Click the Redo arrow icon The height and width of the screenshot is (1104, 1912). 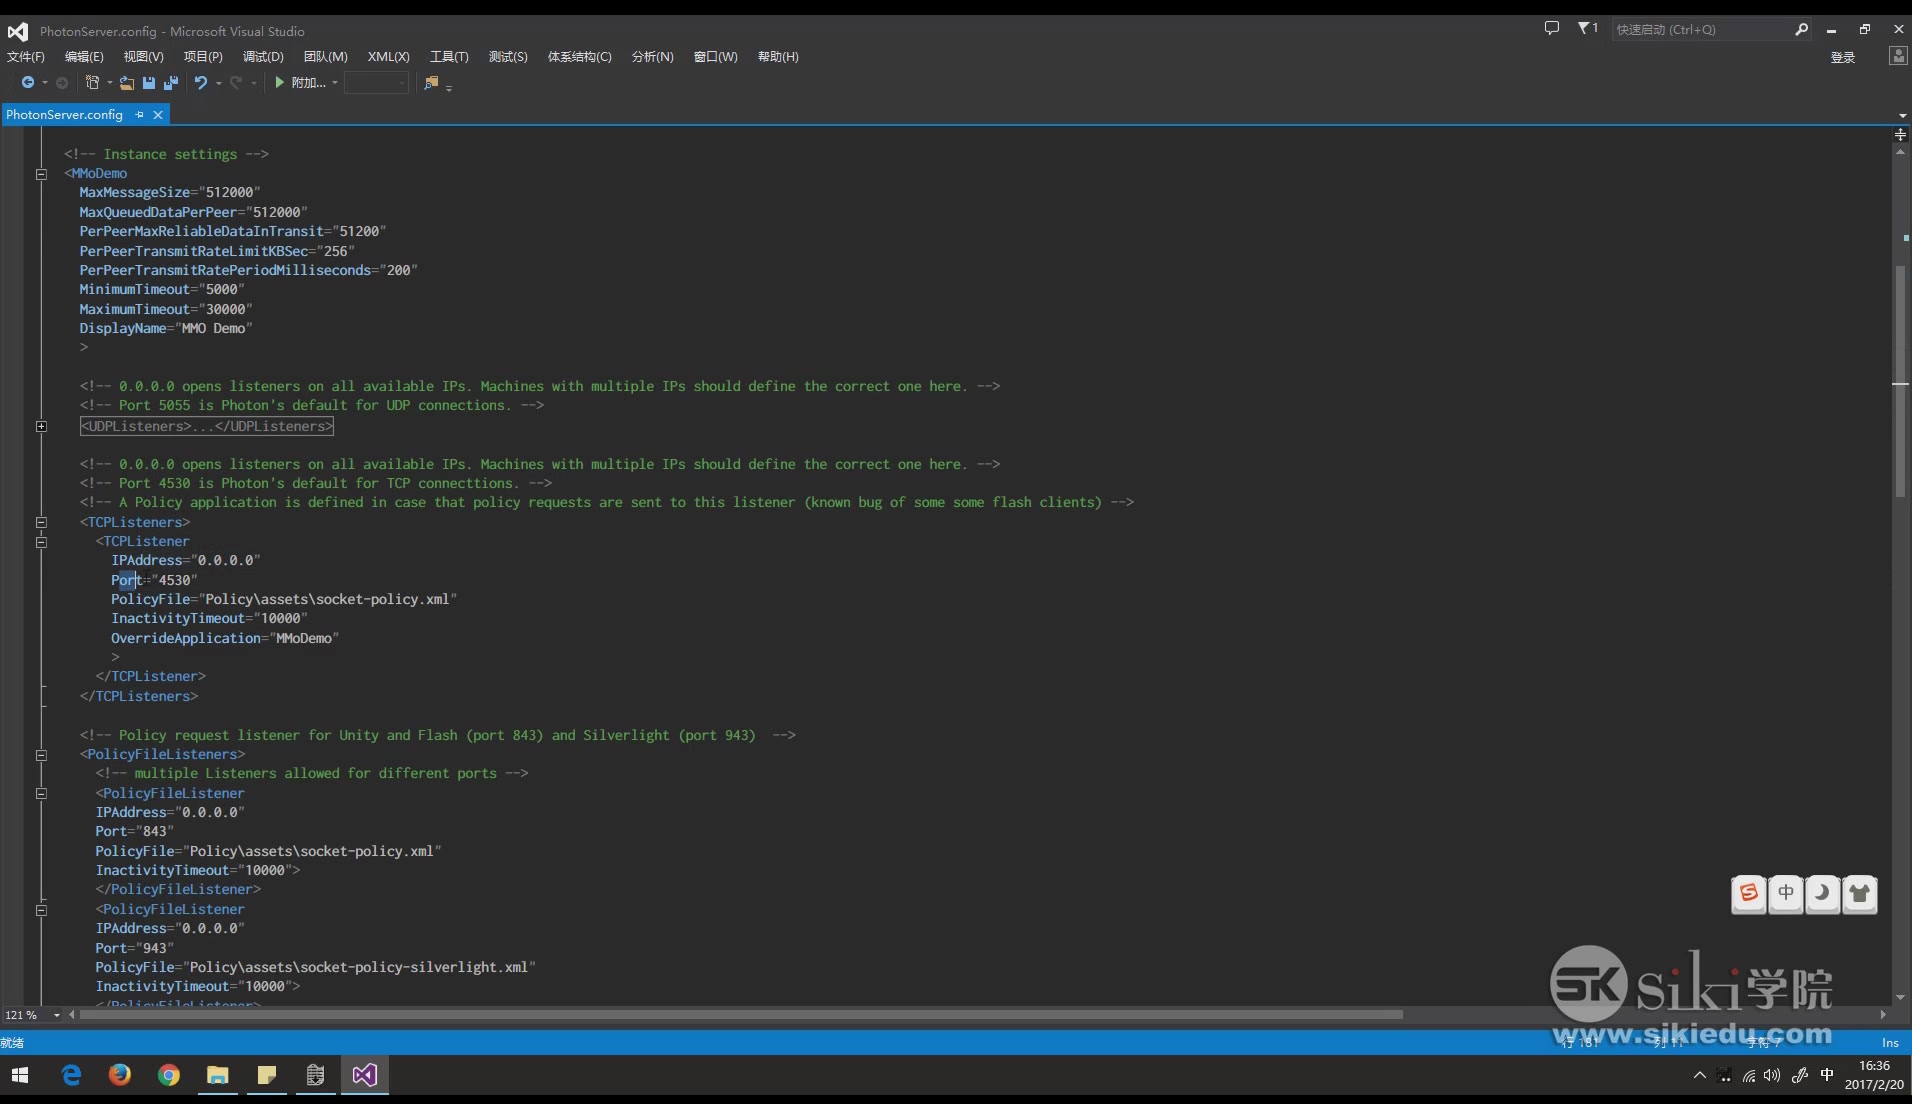pyautogui.click(x=236, y=83)
